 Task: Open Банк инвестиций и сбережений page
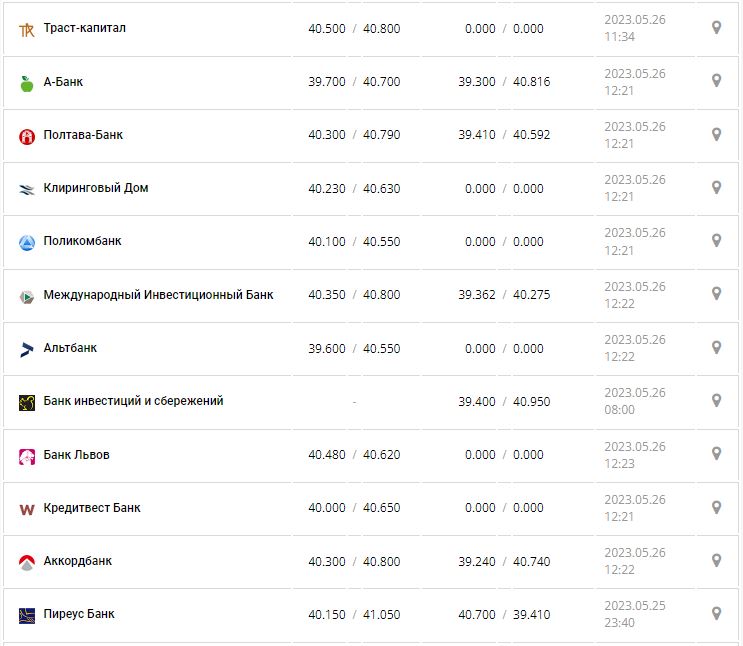tap(133, 401)
